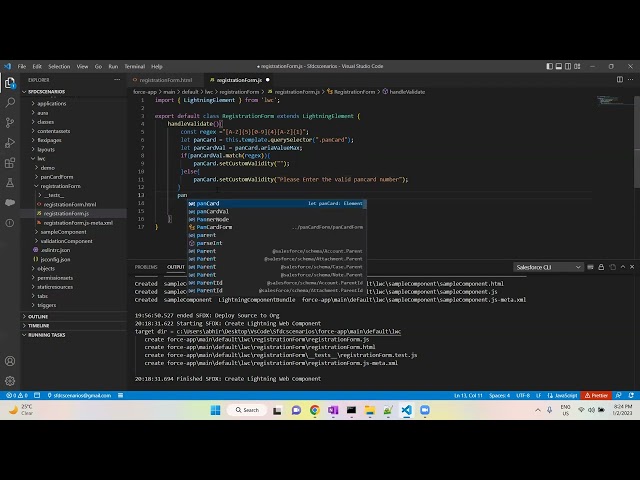This screenshot has height=480, width=640.
Task: Open the Testing beaker view
Action: coord(10,183)
